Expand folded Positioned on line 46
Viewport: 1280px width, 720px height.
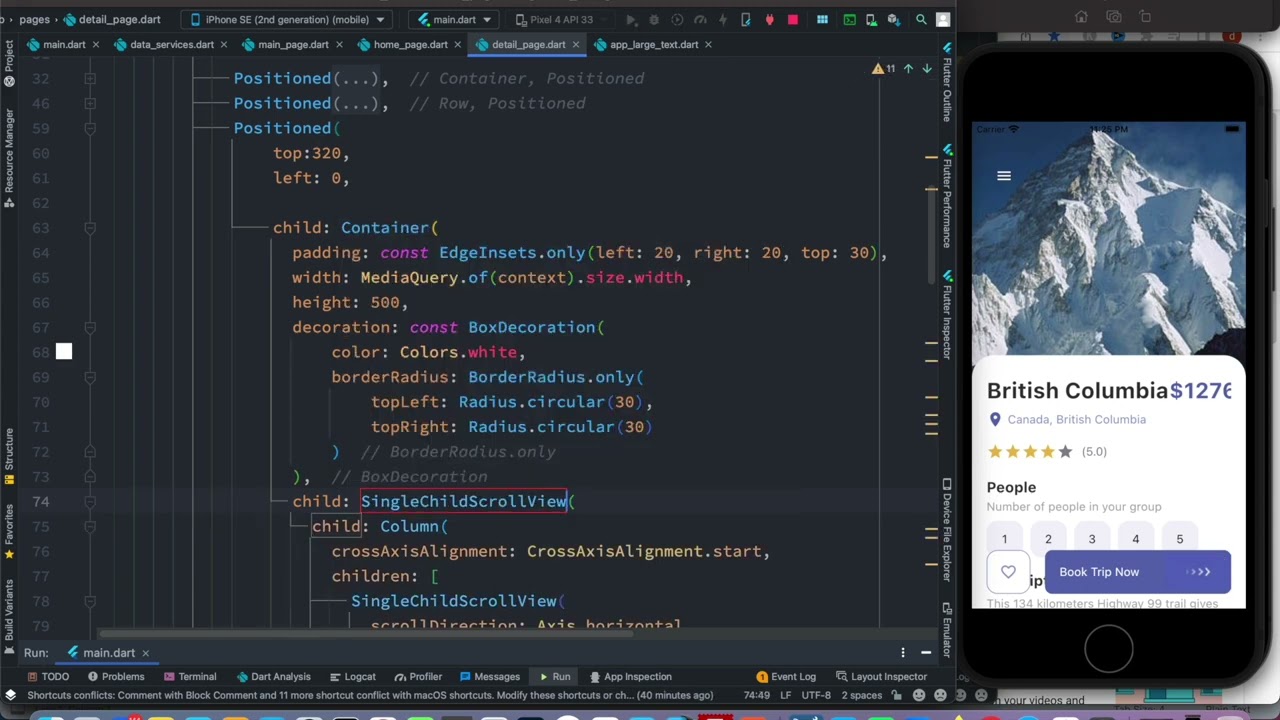(90, 103)
